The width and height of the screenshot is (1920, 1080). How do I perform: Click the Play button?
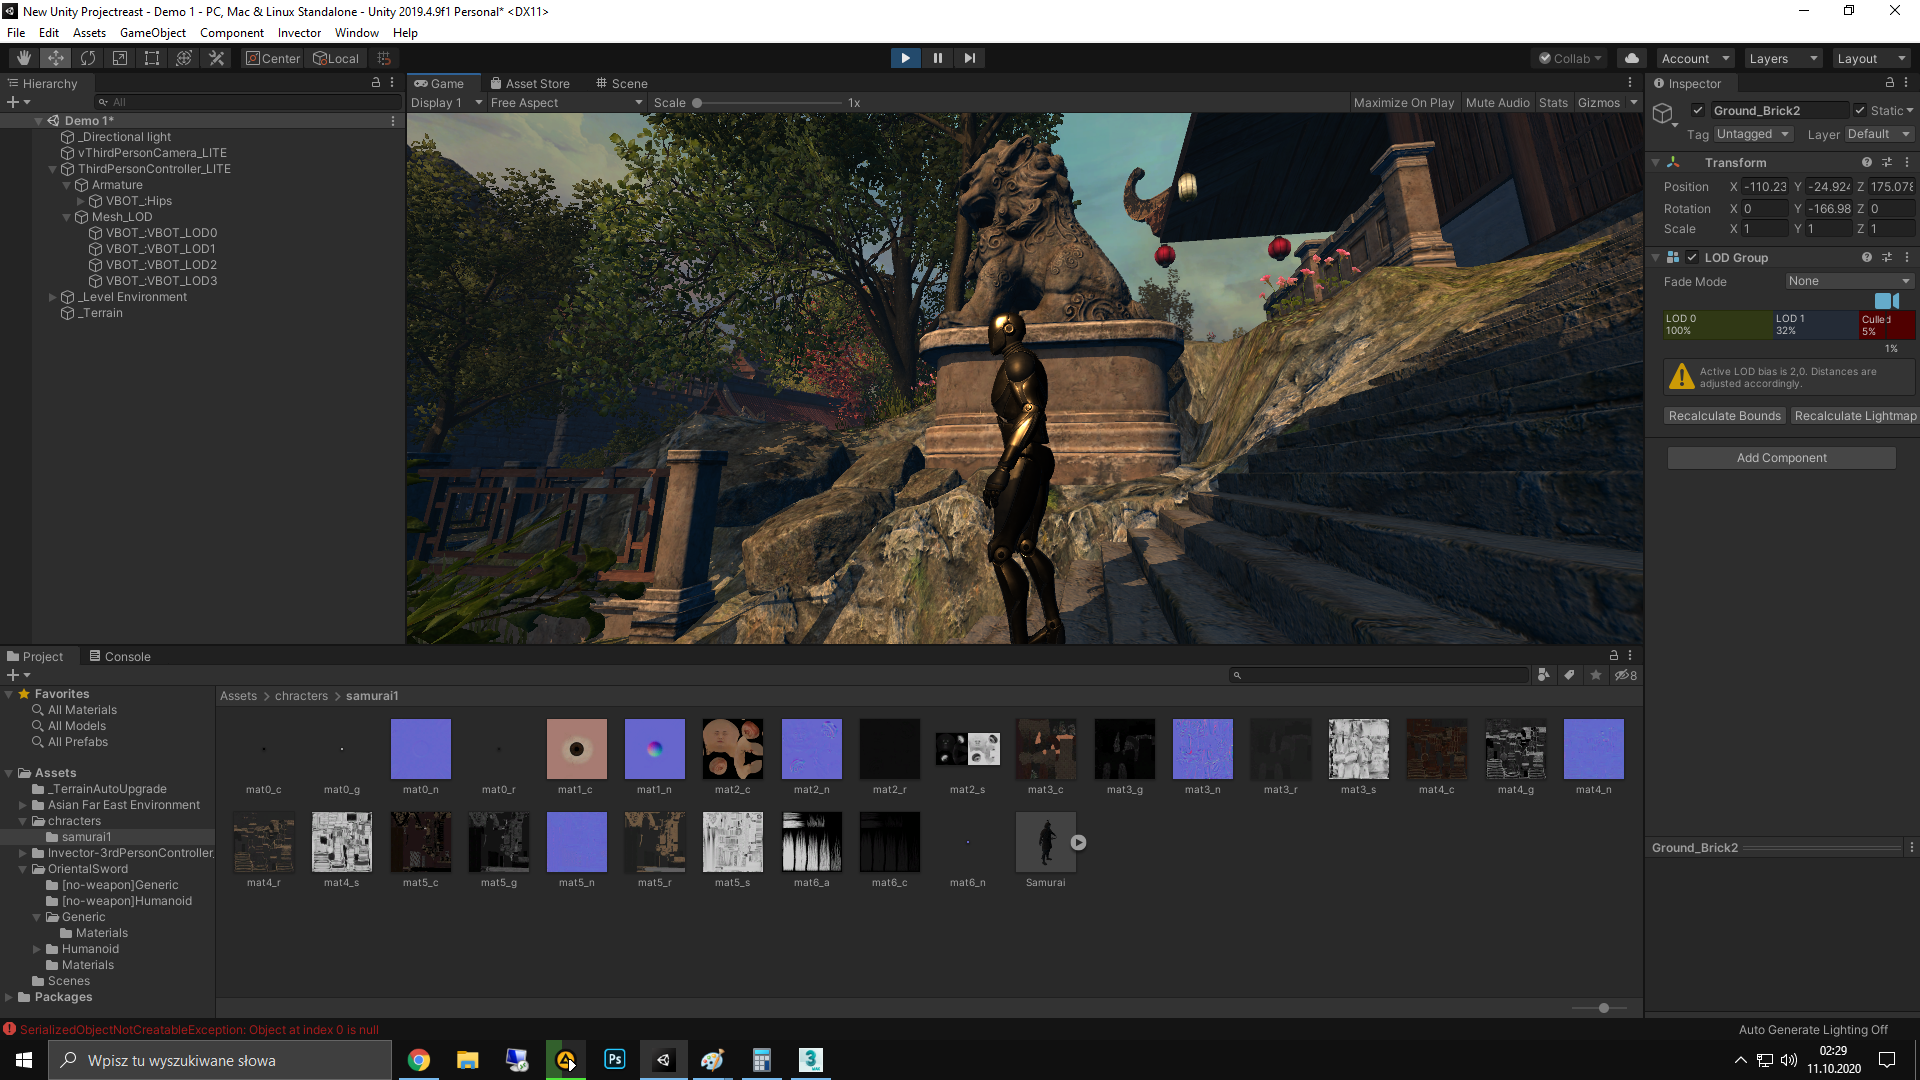tap(905, 58)
